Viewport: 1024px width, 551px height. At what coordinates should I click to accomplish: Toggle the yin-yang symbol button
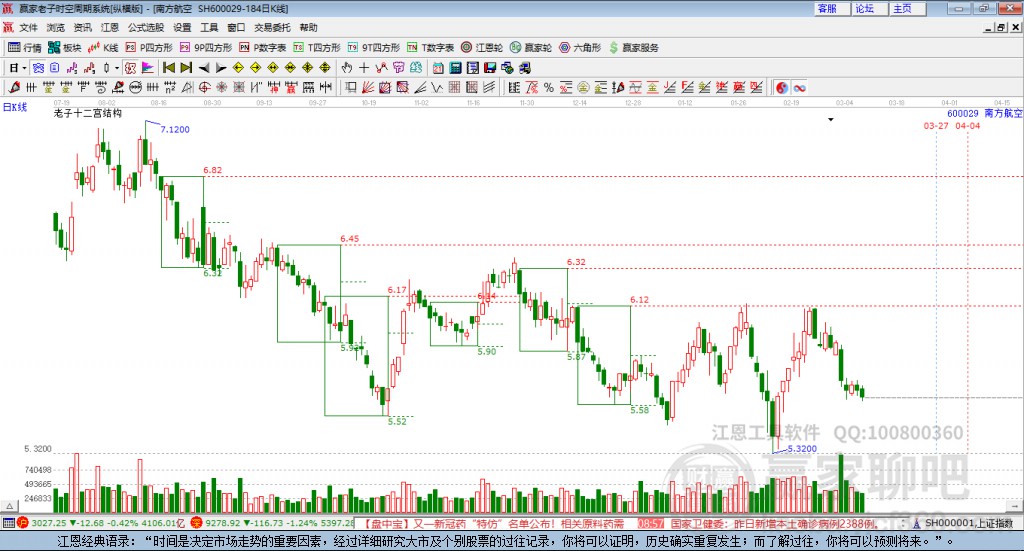pos(782,87)
